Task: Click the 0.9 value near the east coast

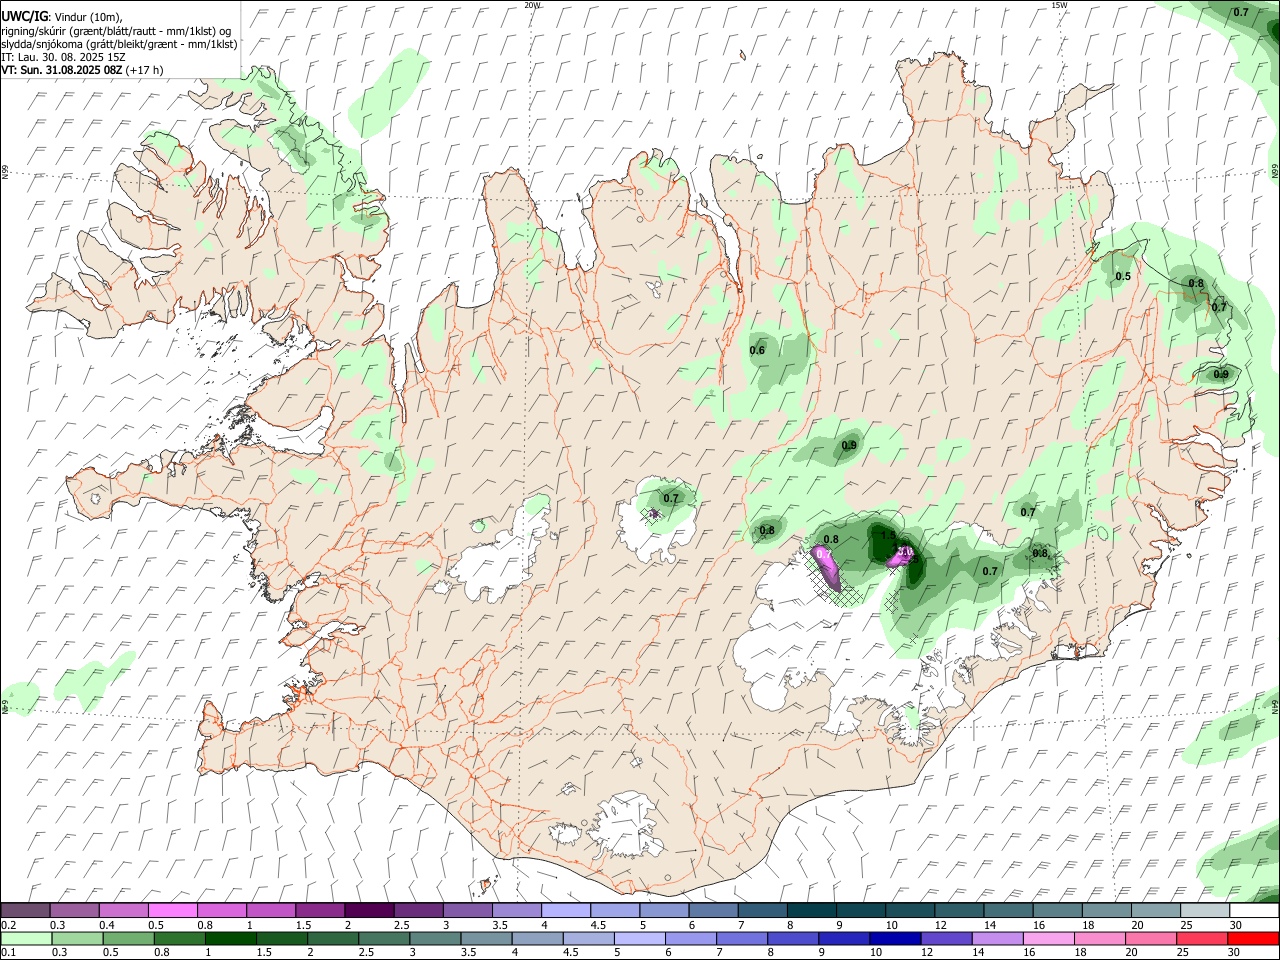Action: pyautogui.click(x=1221, y=374)
